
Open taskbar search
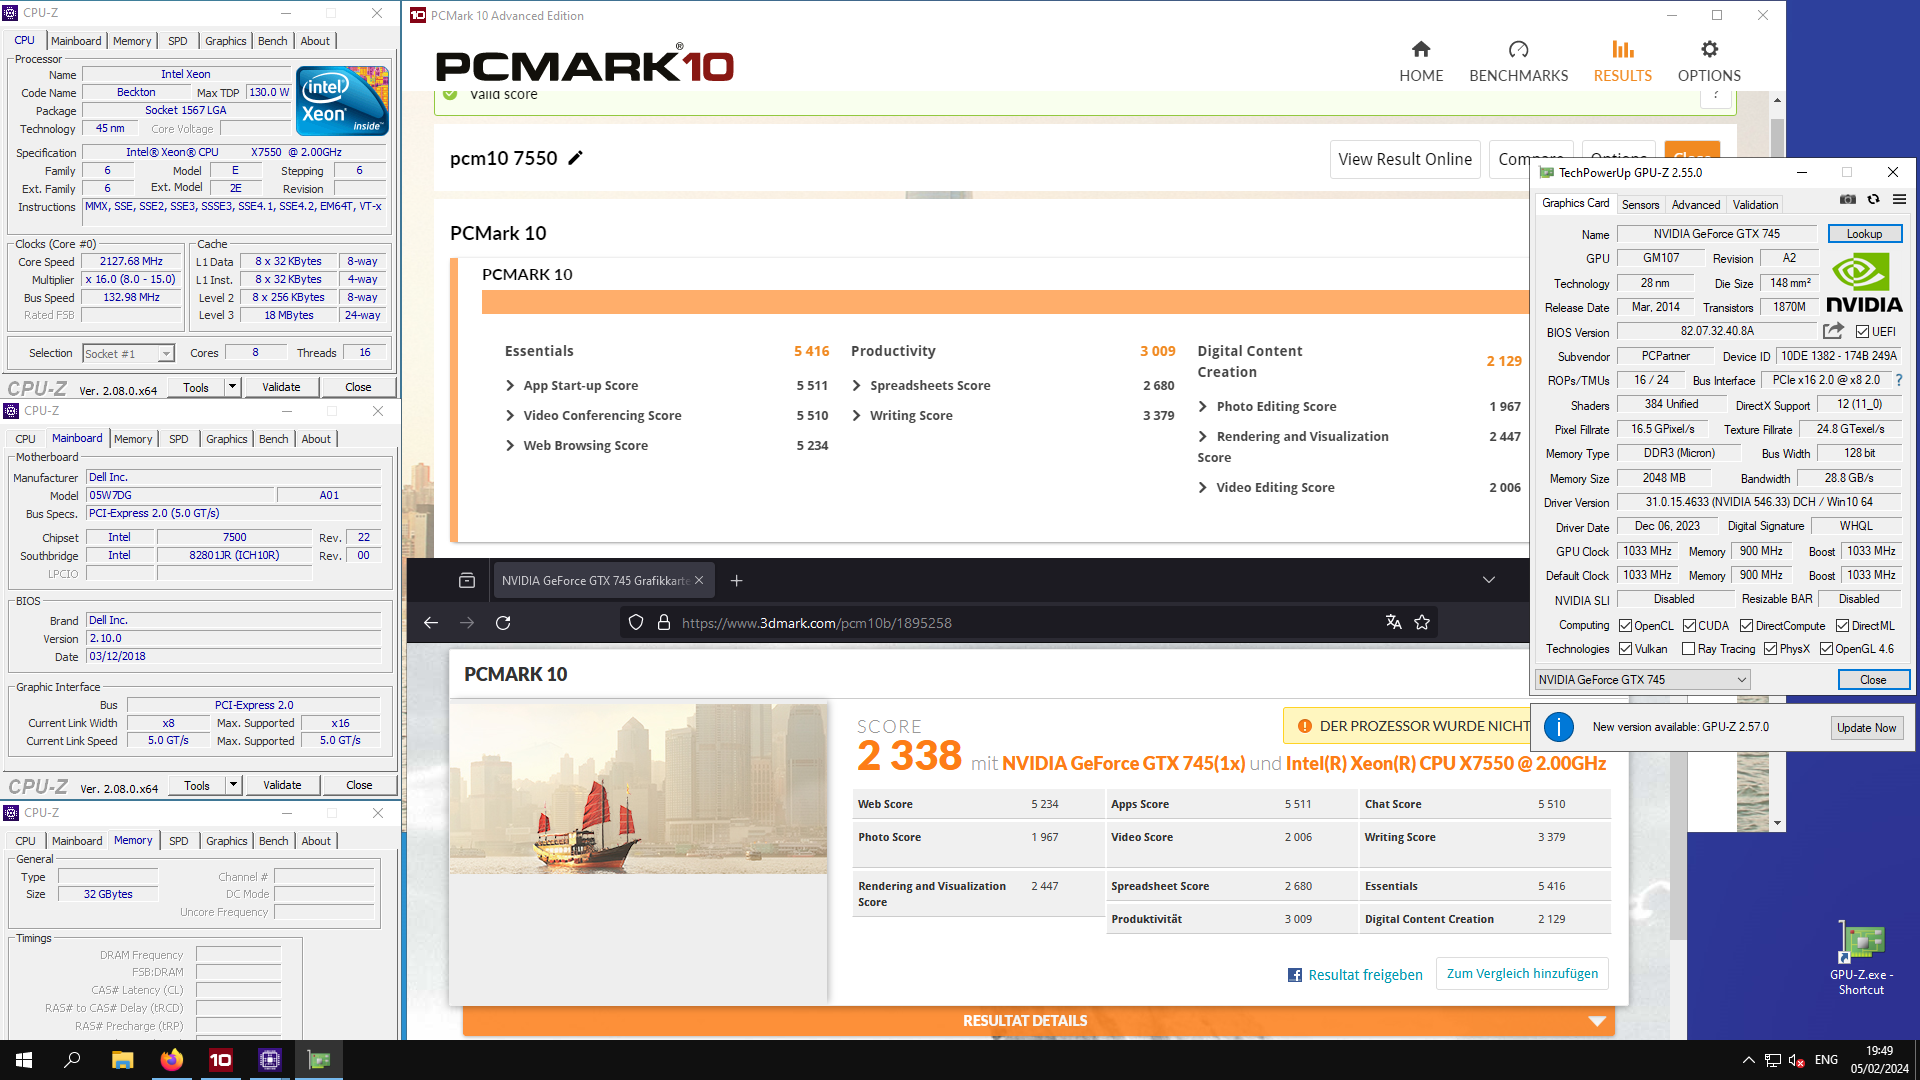tap(72, 1060)
